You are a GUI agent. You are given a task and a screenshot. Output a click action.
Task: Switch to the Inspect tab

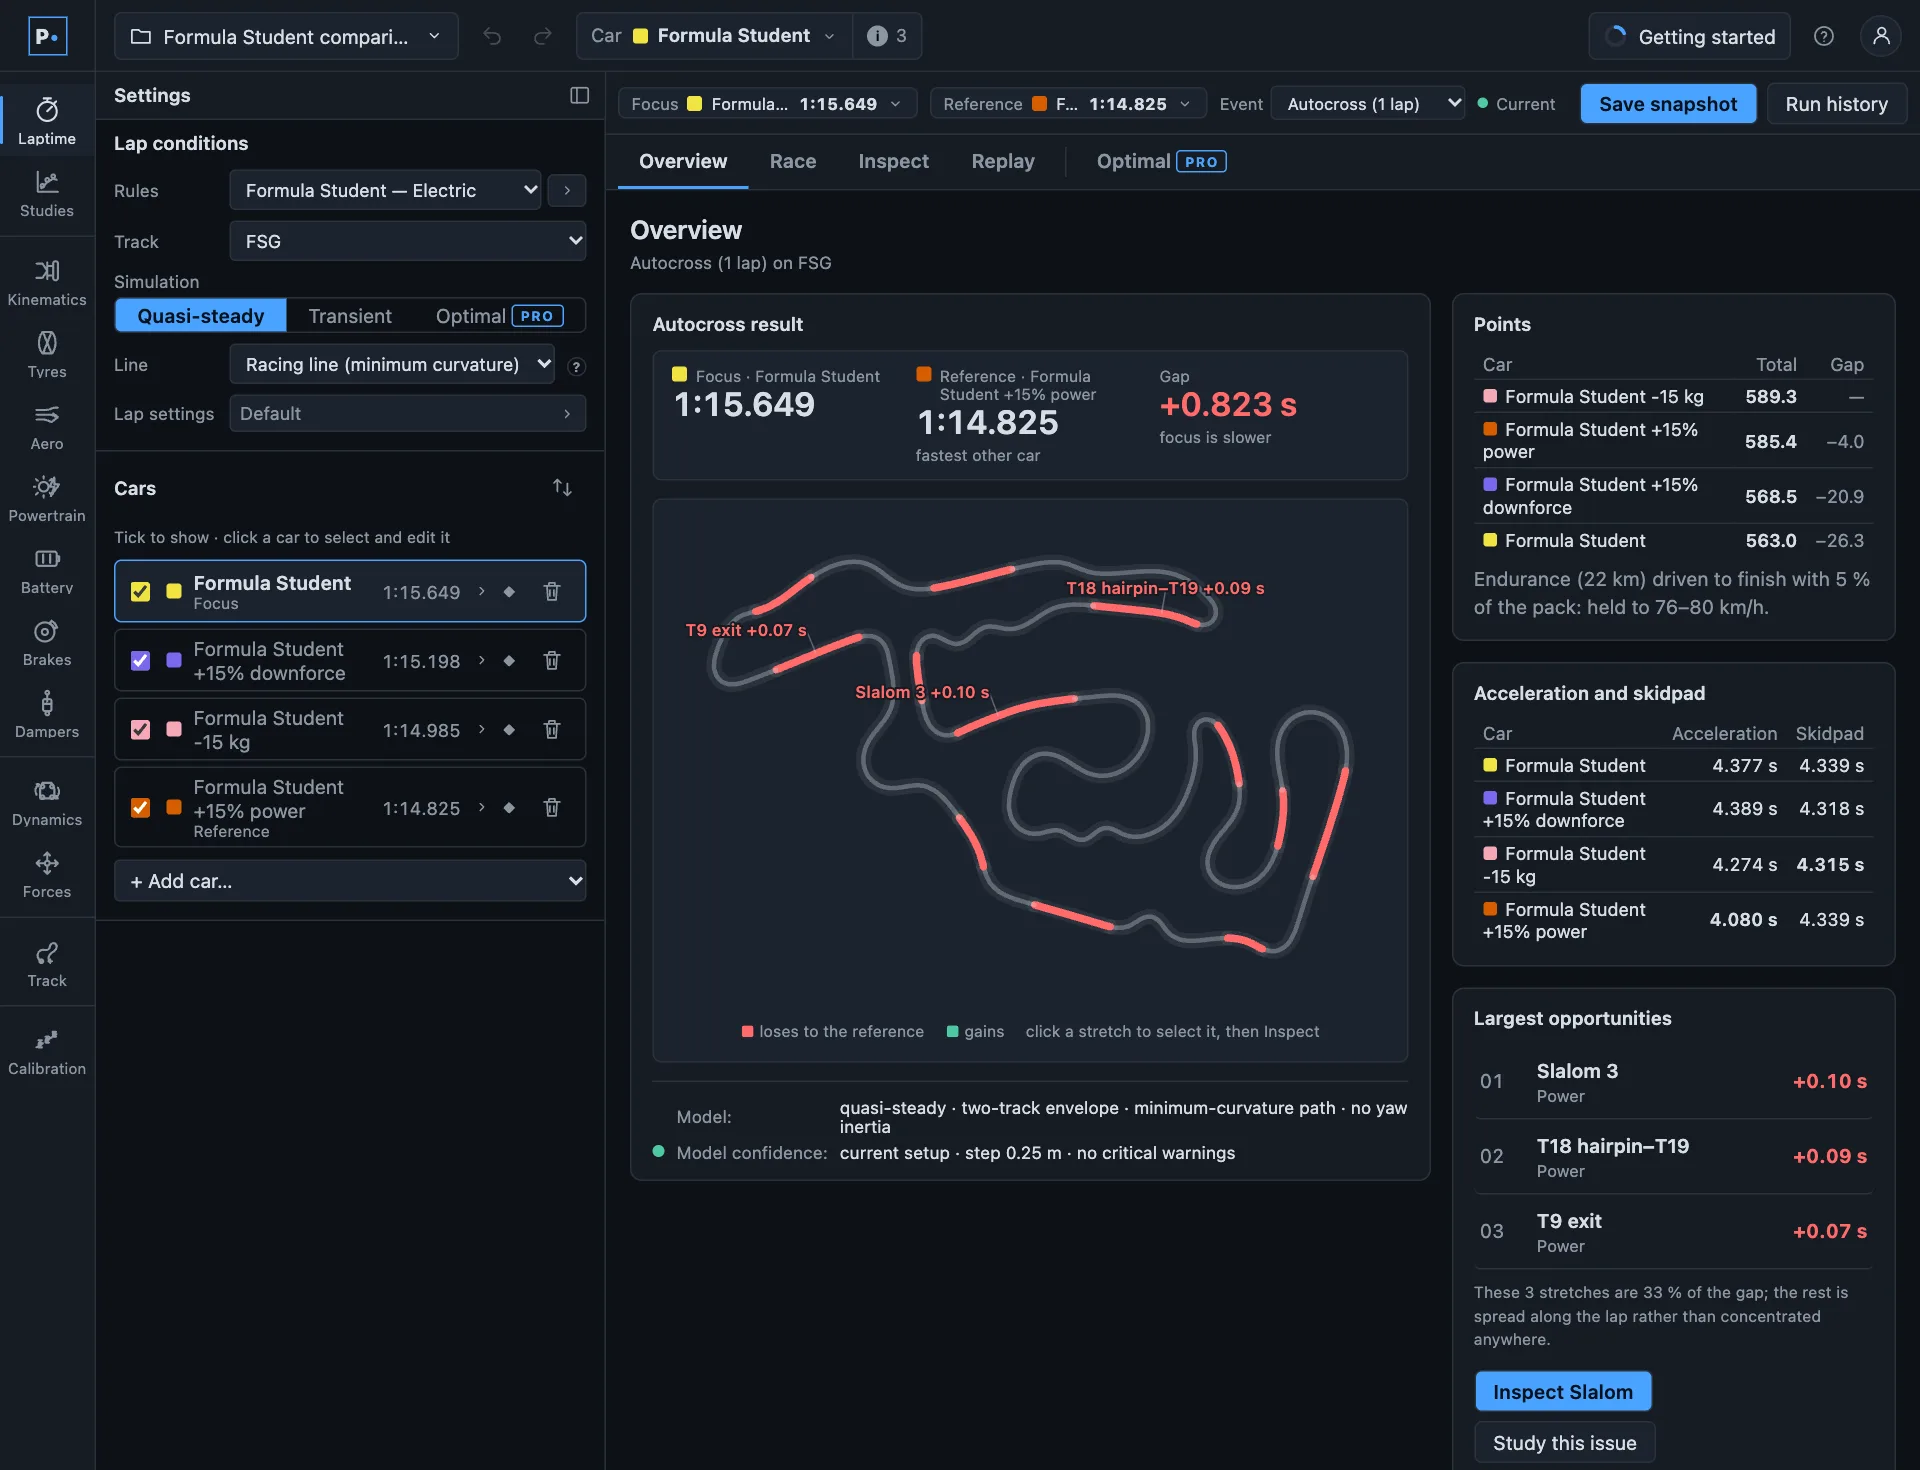(893, 161)
